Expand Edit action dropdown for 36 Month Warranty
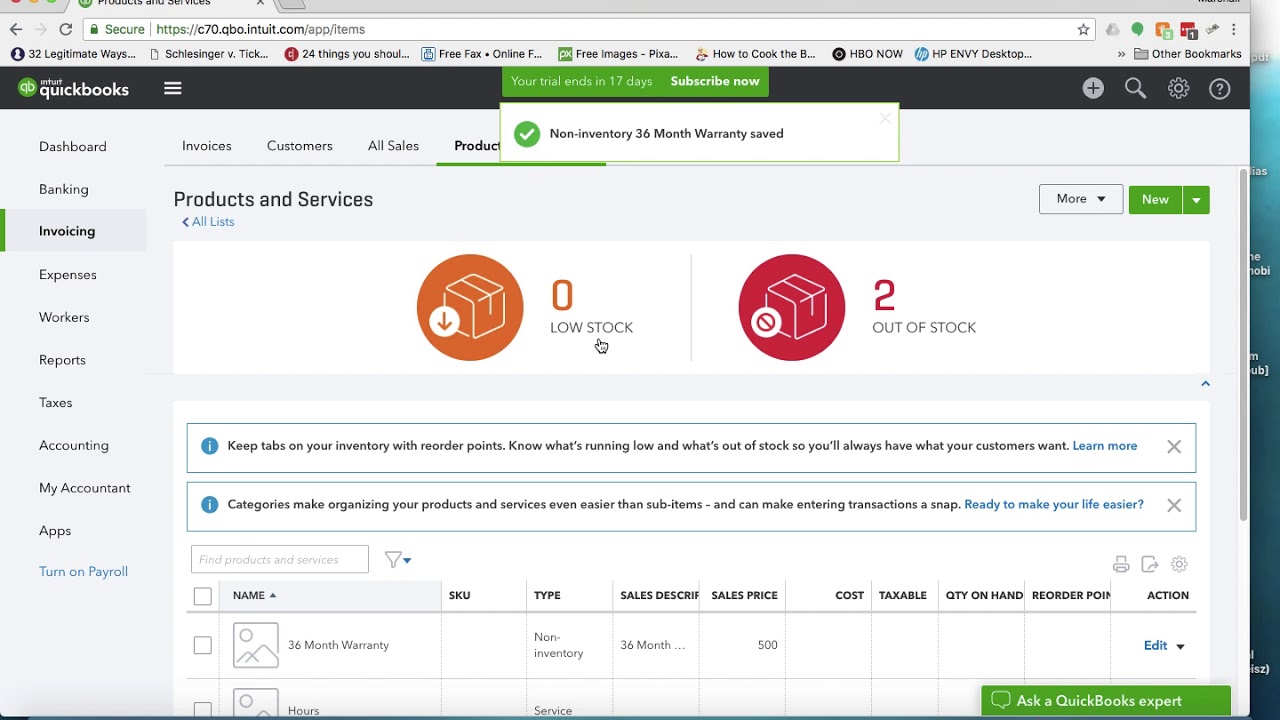Viewport: 1280px width, 720px height. (1180, 647)
